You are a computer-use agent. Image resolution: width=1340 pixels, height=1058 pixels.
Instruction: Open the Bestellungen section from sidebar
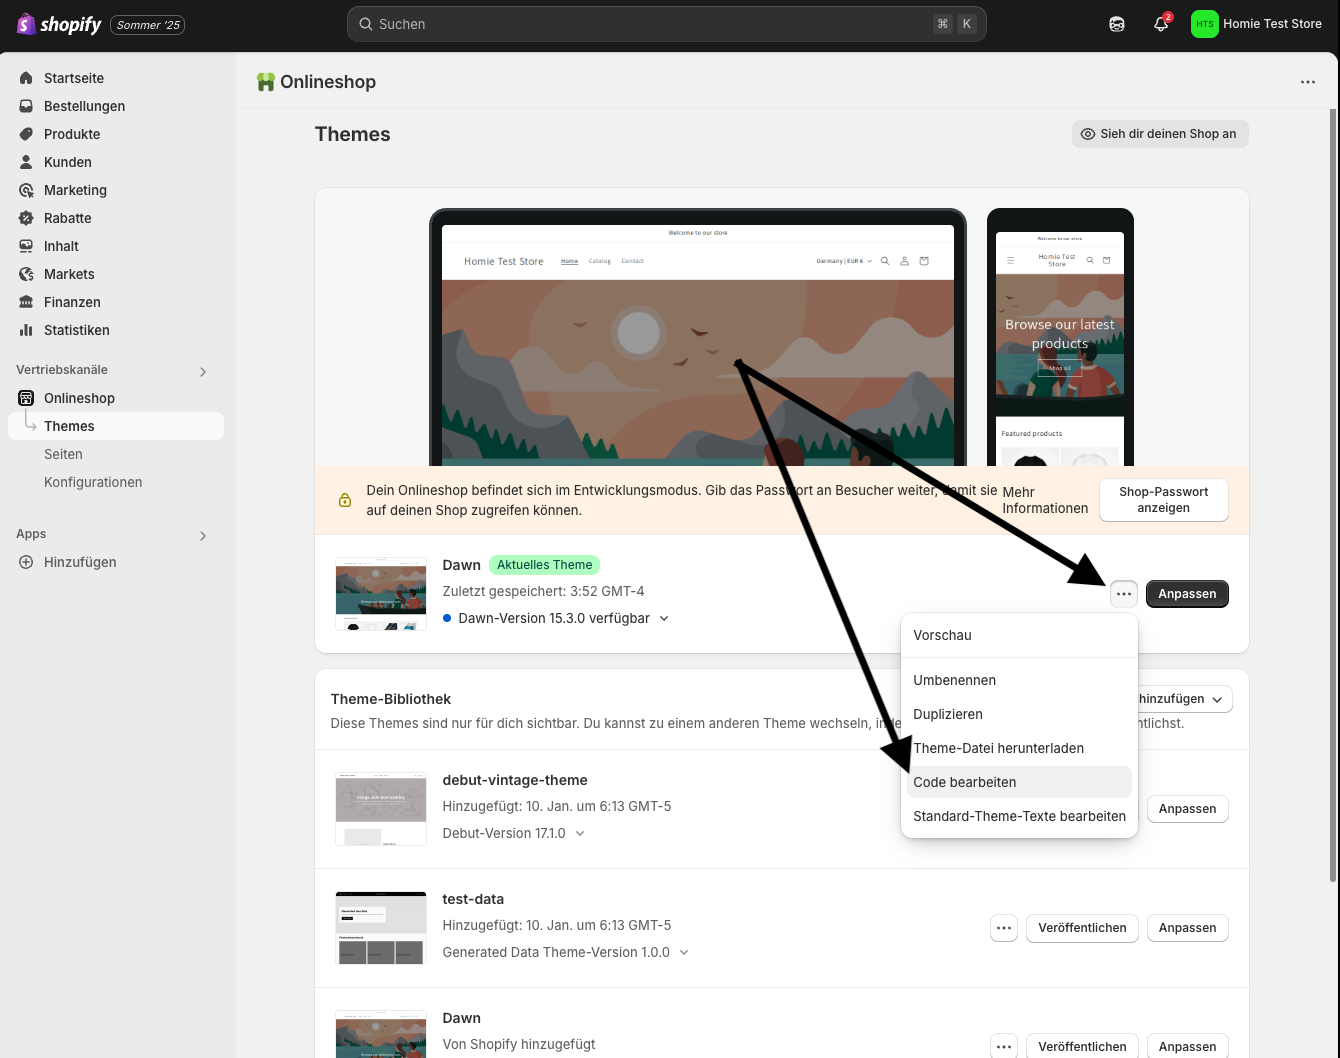84,106
